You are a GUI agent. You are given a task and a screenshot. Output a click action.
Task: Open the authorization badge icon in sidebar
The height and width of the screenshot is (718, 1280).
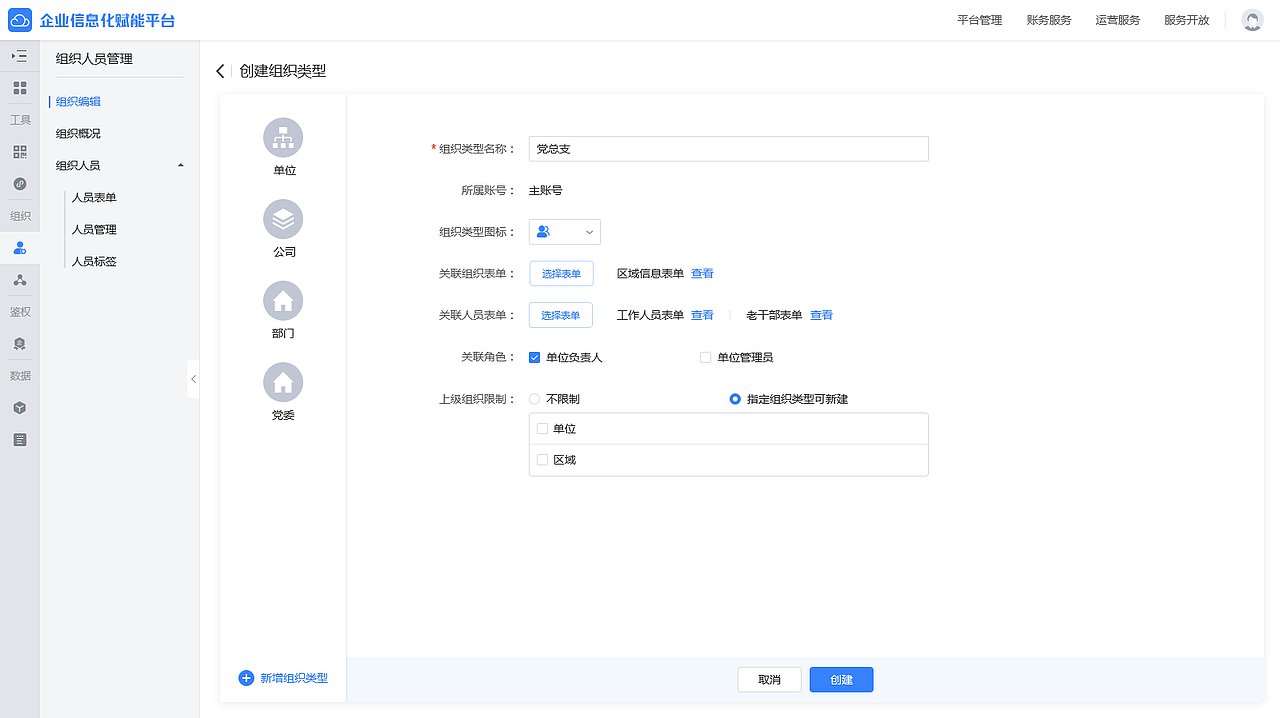click(x=19, y=343)
